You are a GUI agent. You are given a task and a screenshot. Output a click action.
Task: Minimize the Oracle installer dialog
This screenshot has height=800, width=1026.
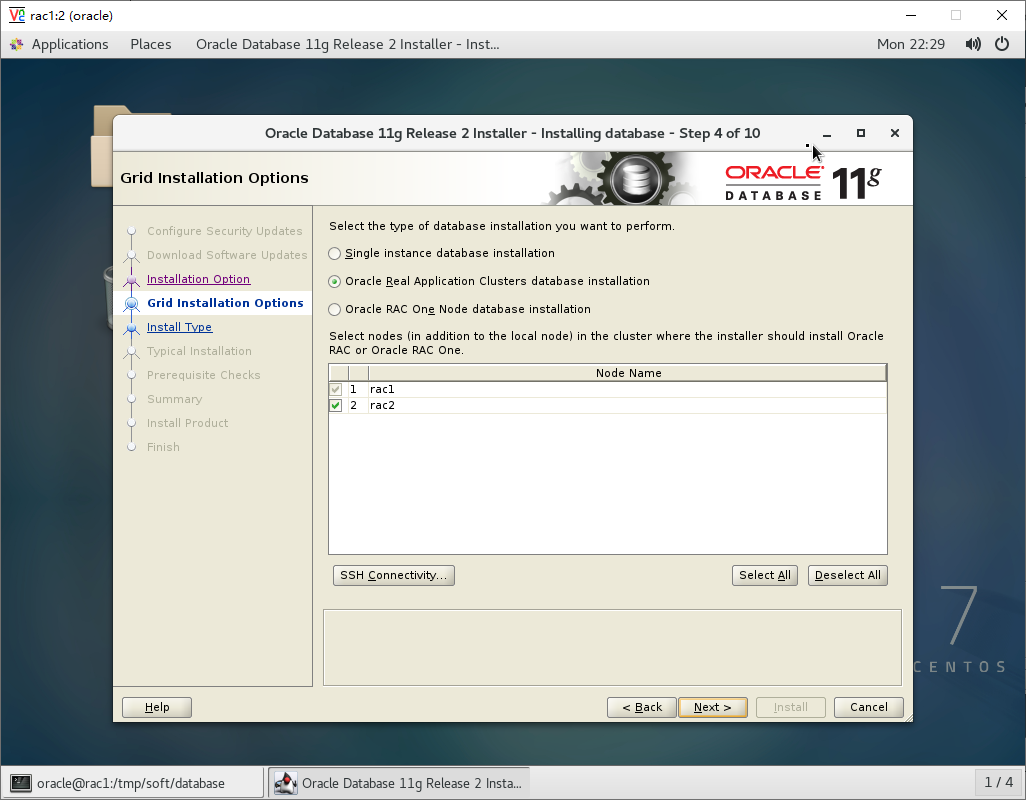pyautogui.click(x=827, y=133)
